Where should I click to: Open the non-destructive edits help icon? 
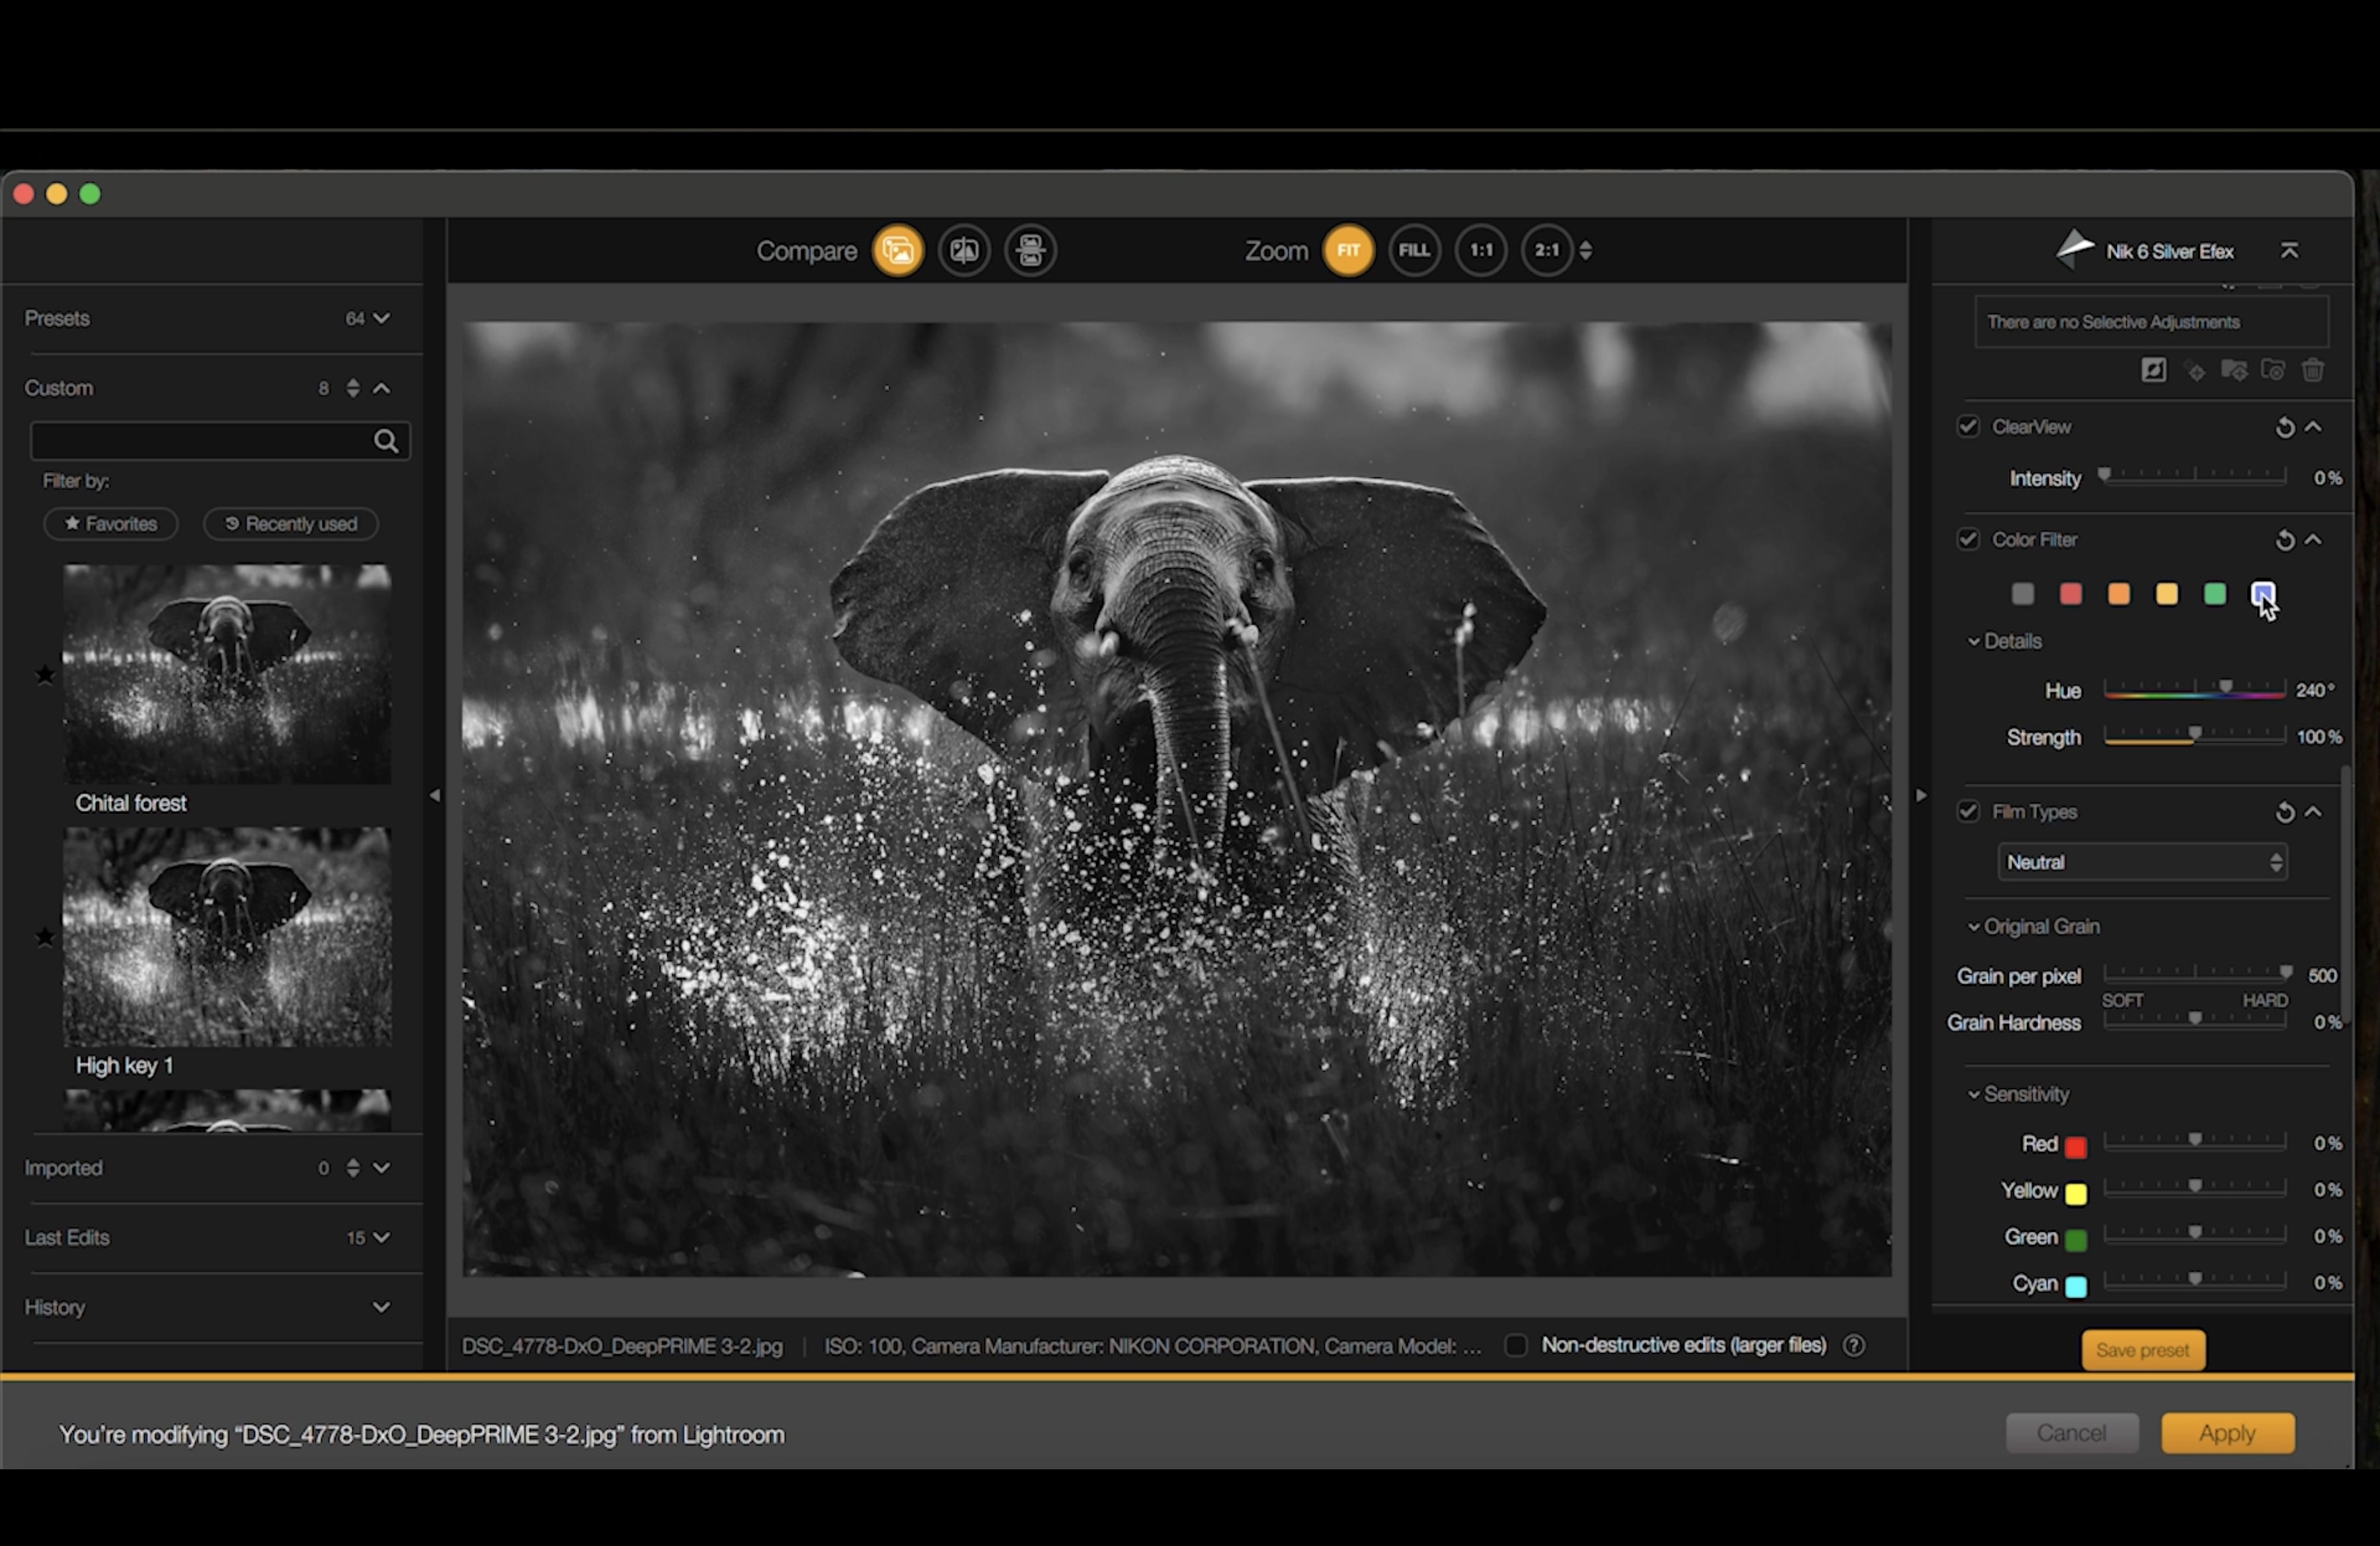click(1853, 1346)
